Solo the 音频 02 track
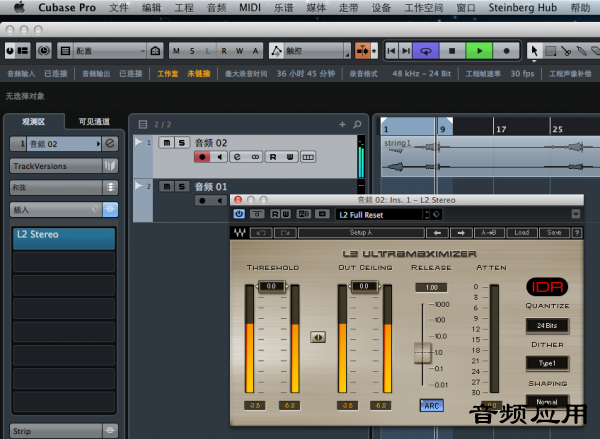The image size is (600, 439). coord(182,143)
